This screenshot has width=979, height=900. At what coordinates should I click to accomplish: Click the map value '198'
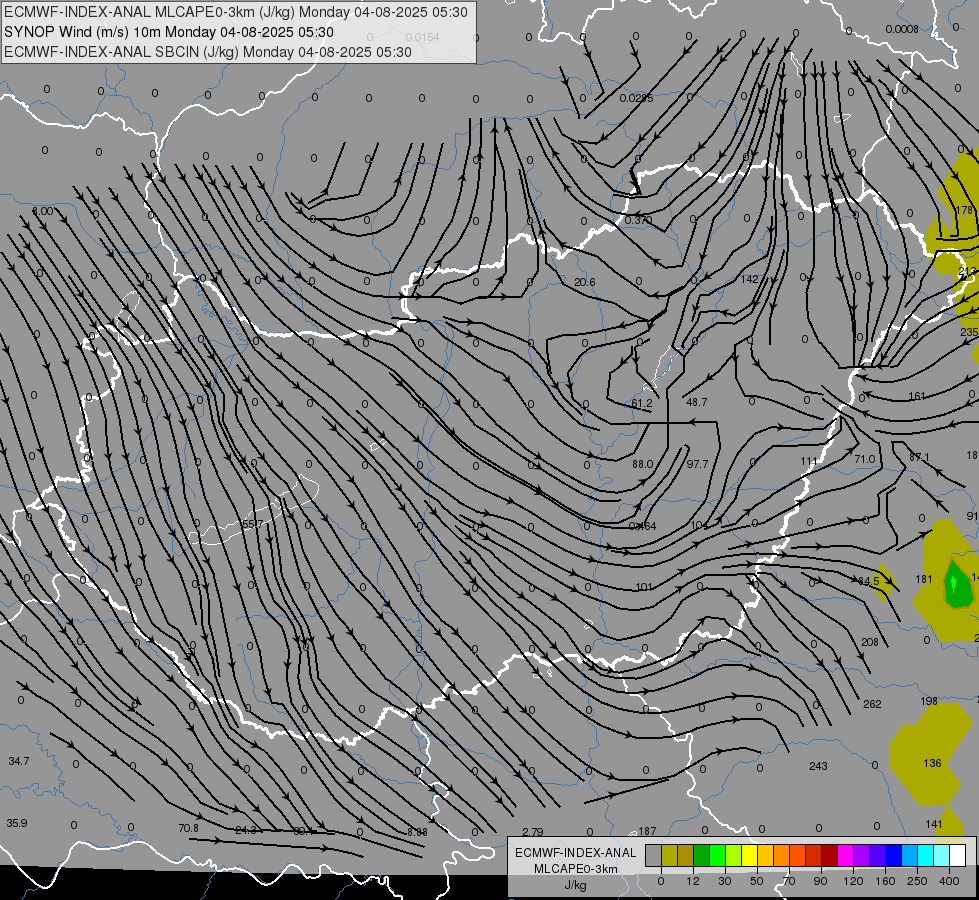point(929,701)
